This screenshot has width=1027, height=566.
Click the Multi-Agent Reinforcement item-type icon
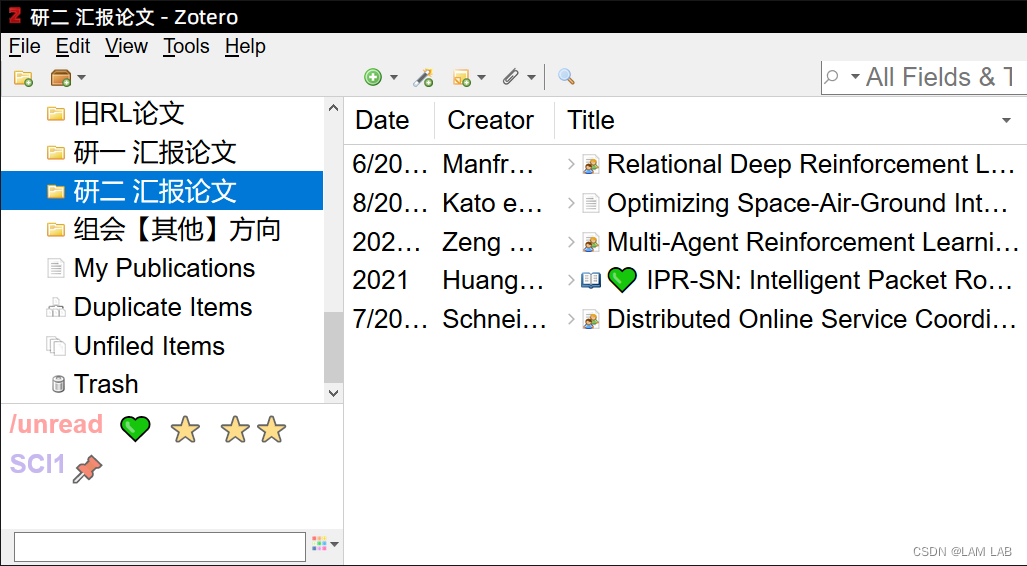pyautogui.click(x=591, y=243)
